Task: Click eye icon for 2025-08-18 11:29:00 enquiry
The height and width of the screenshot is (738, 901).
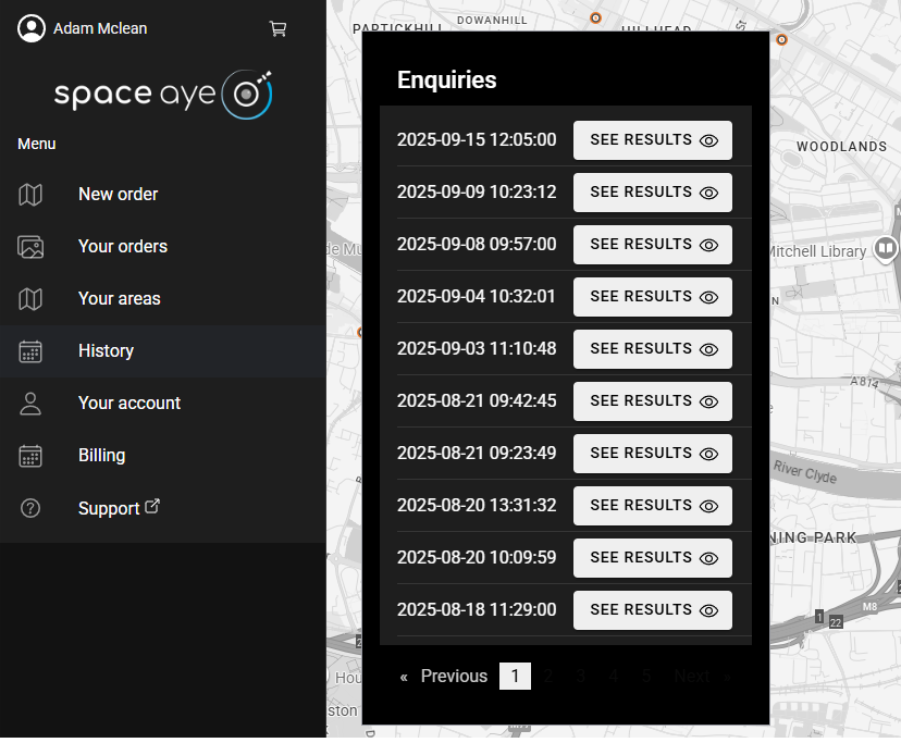Action: [x=709, y=610]
